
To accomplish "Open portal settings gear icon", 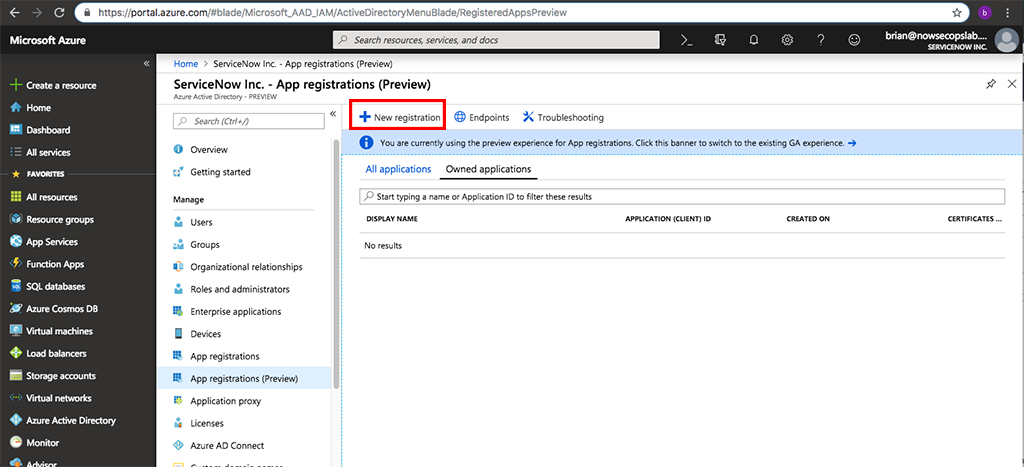I will coord(788,40).
